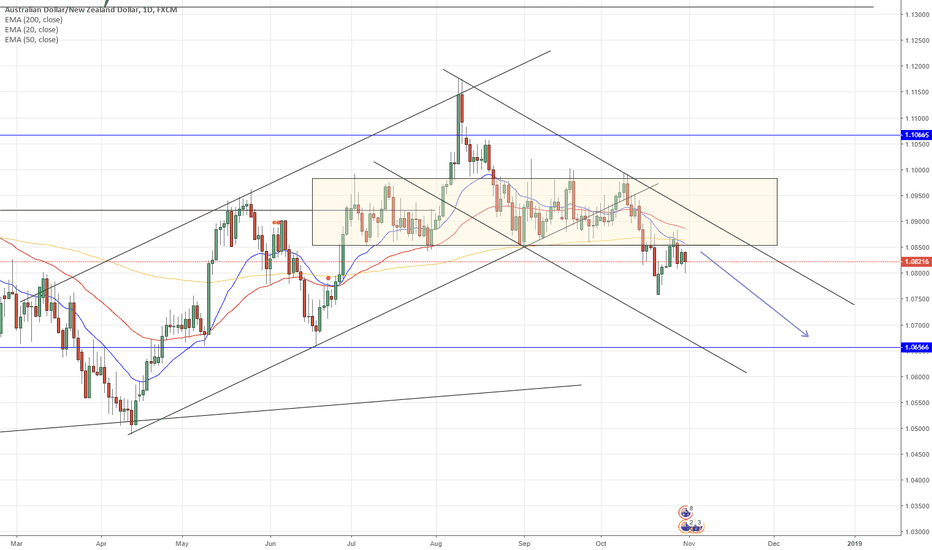
Task: Click the Apr label on time axis
Action: [102, 543]
